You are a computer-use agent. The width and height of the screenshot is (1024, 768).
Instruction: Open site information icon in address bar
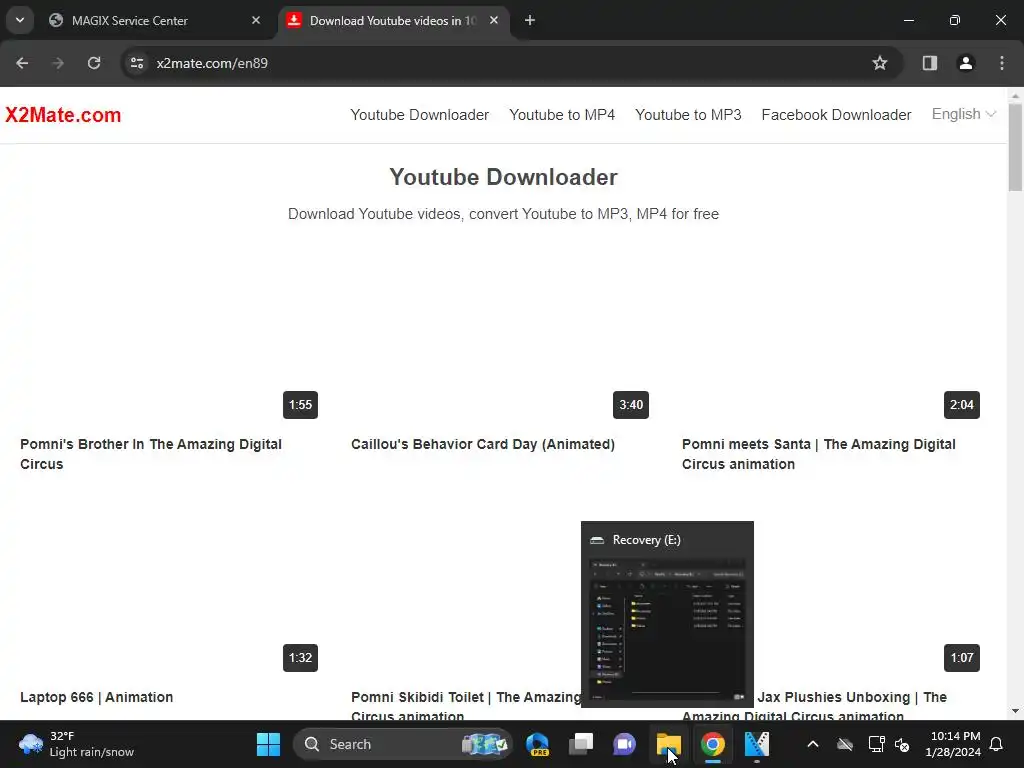[137, 63]
